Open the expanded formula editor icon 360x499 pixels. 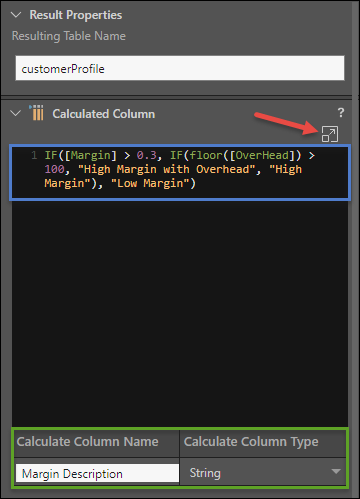coord(330,134)
